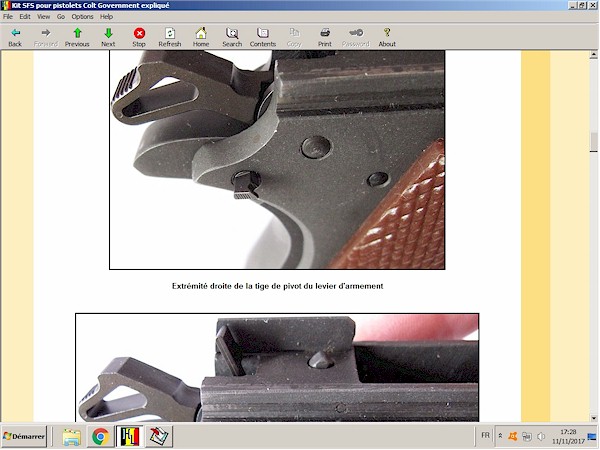Open the View menu
The width and height of the screenshot is (600, 450).
tap(44, 16)
